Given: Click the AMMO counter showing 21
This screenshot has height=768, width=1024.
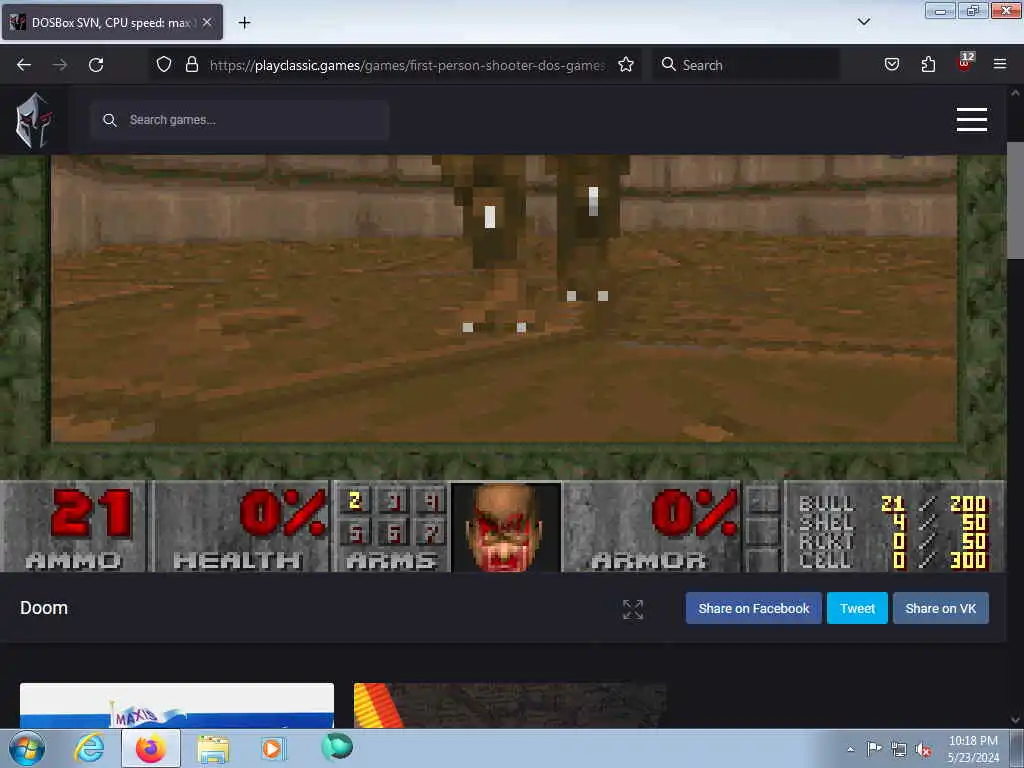Looking at the screenshot, I should coord(73,526).
